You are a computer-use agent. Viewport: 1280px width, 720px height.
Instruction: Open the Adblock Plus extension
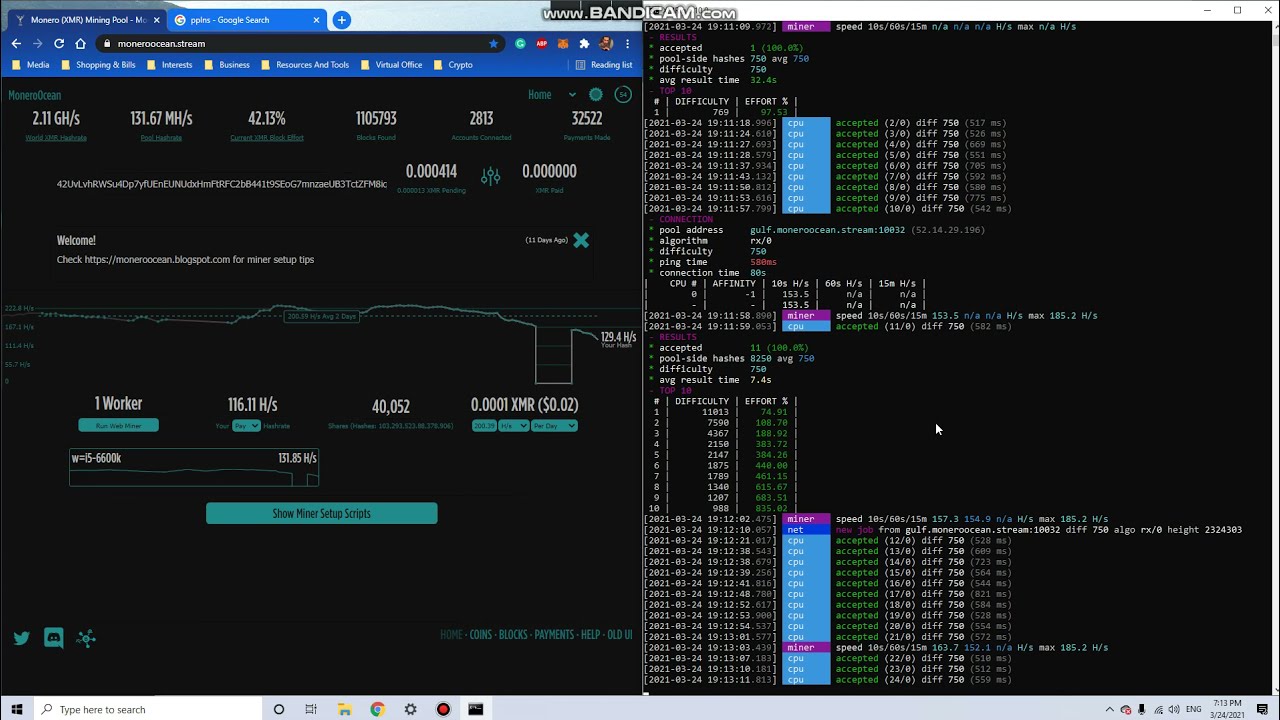(x=542, y=44)
